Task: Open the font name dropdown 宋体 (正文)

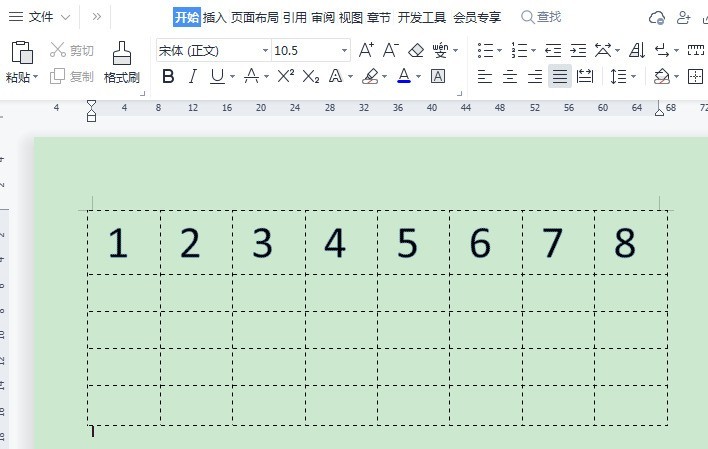Action: pos(266,51)
